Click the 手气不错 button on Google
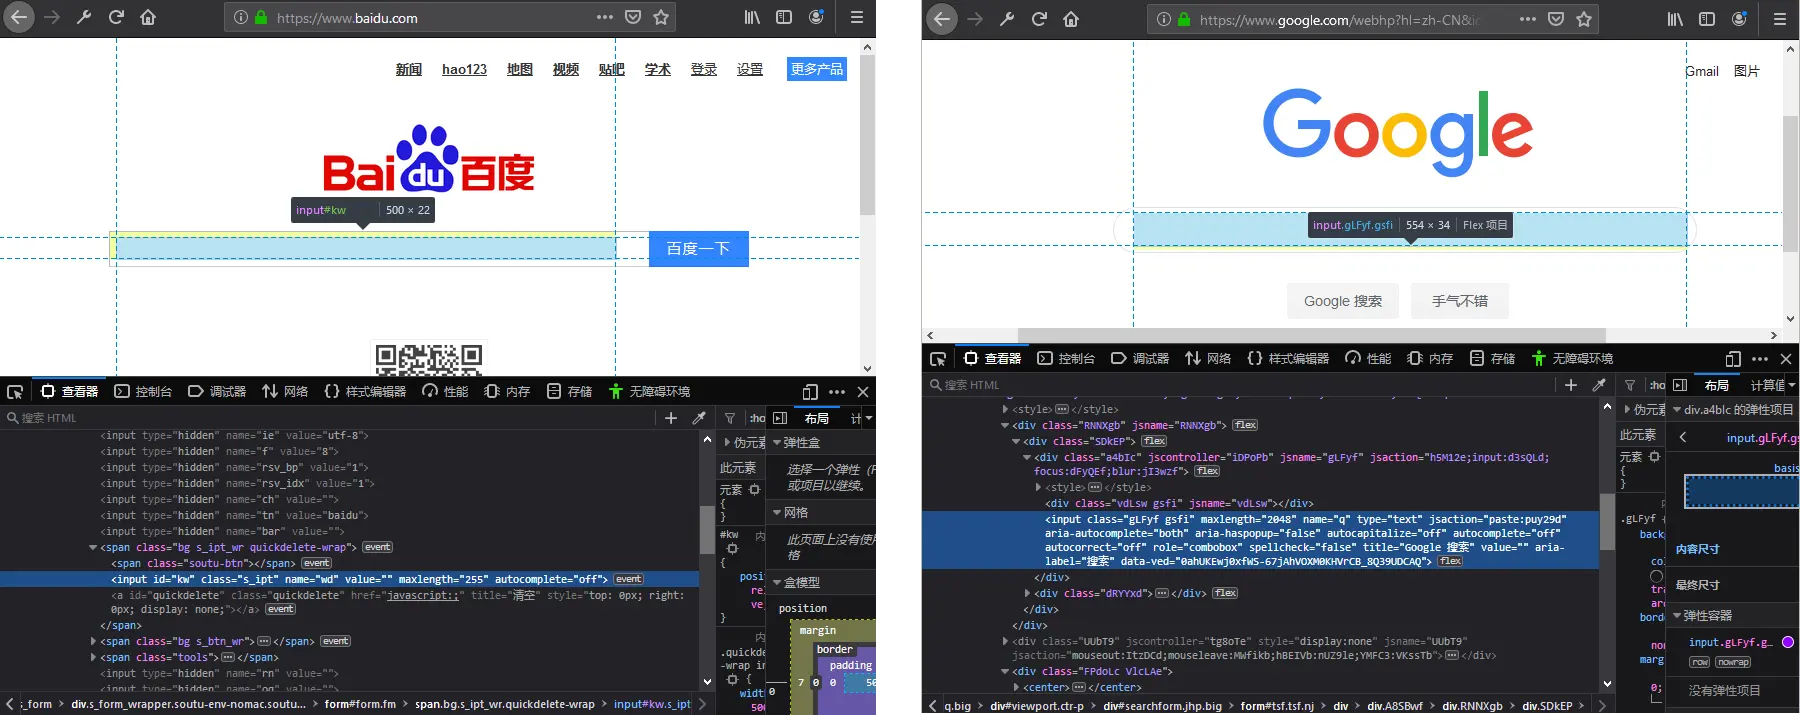Screen dimensions: 1800x715 (1460, 301)
